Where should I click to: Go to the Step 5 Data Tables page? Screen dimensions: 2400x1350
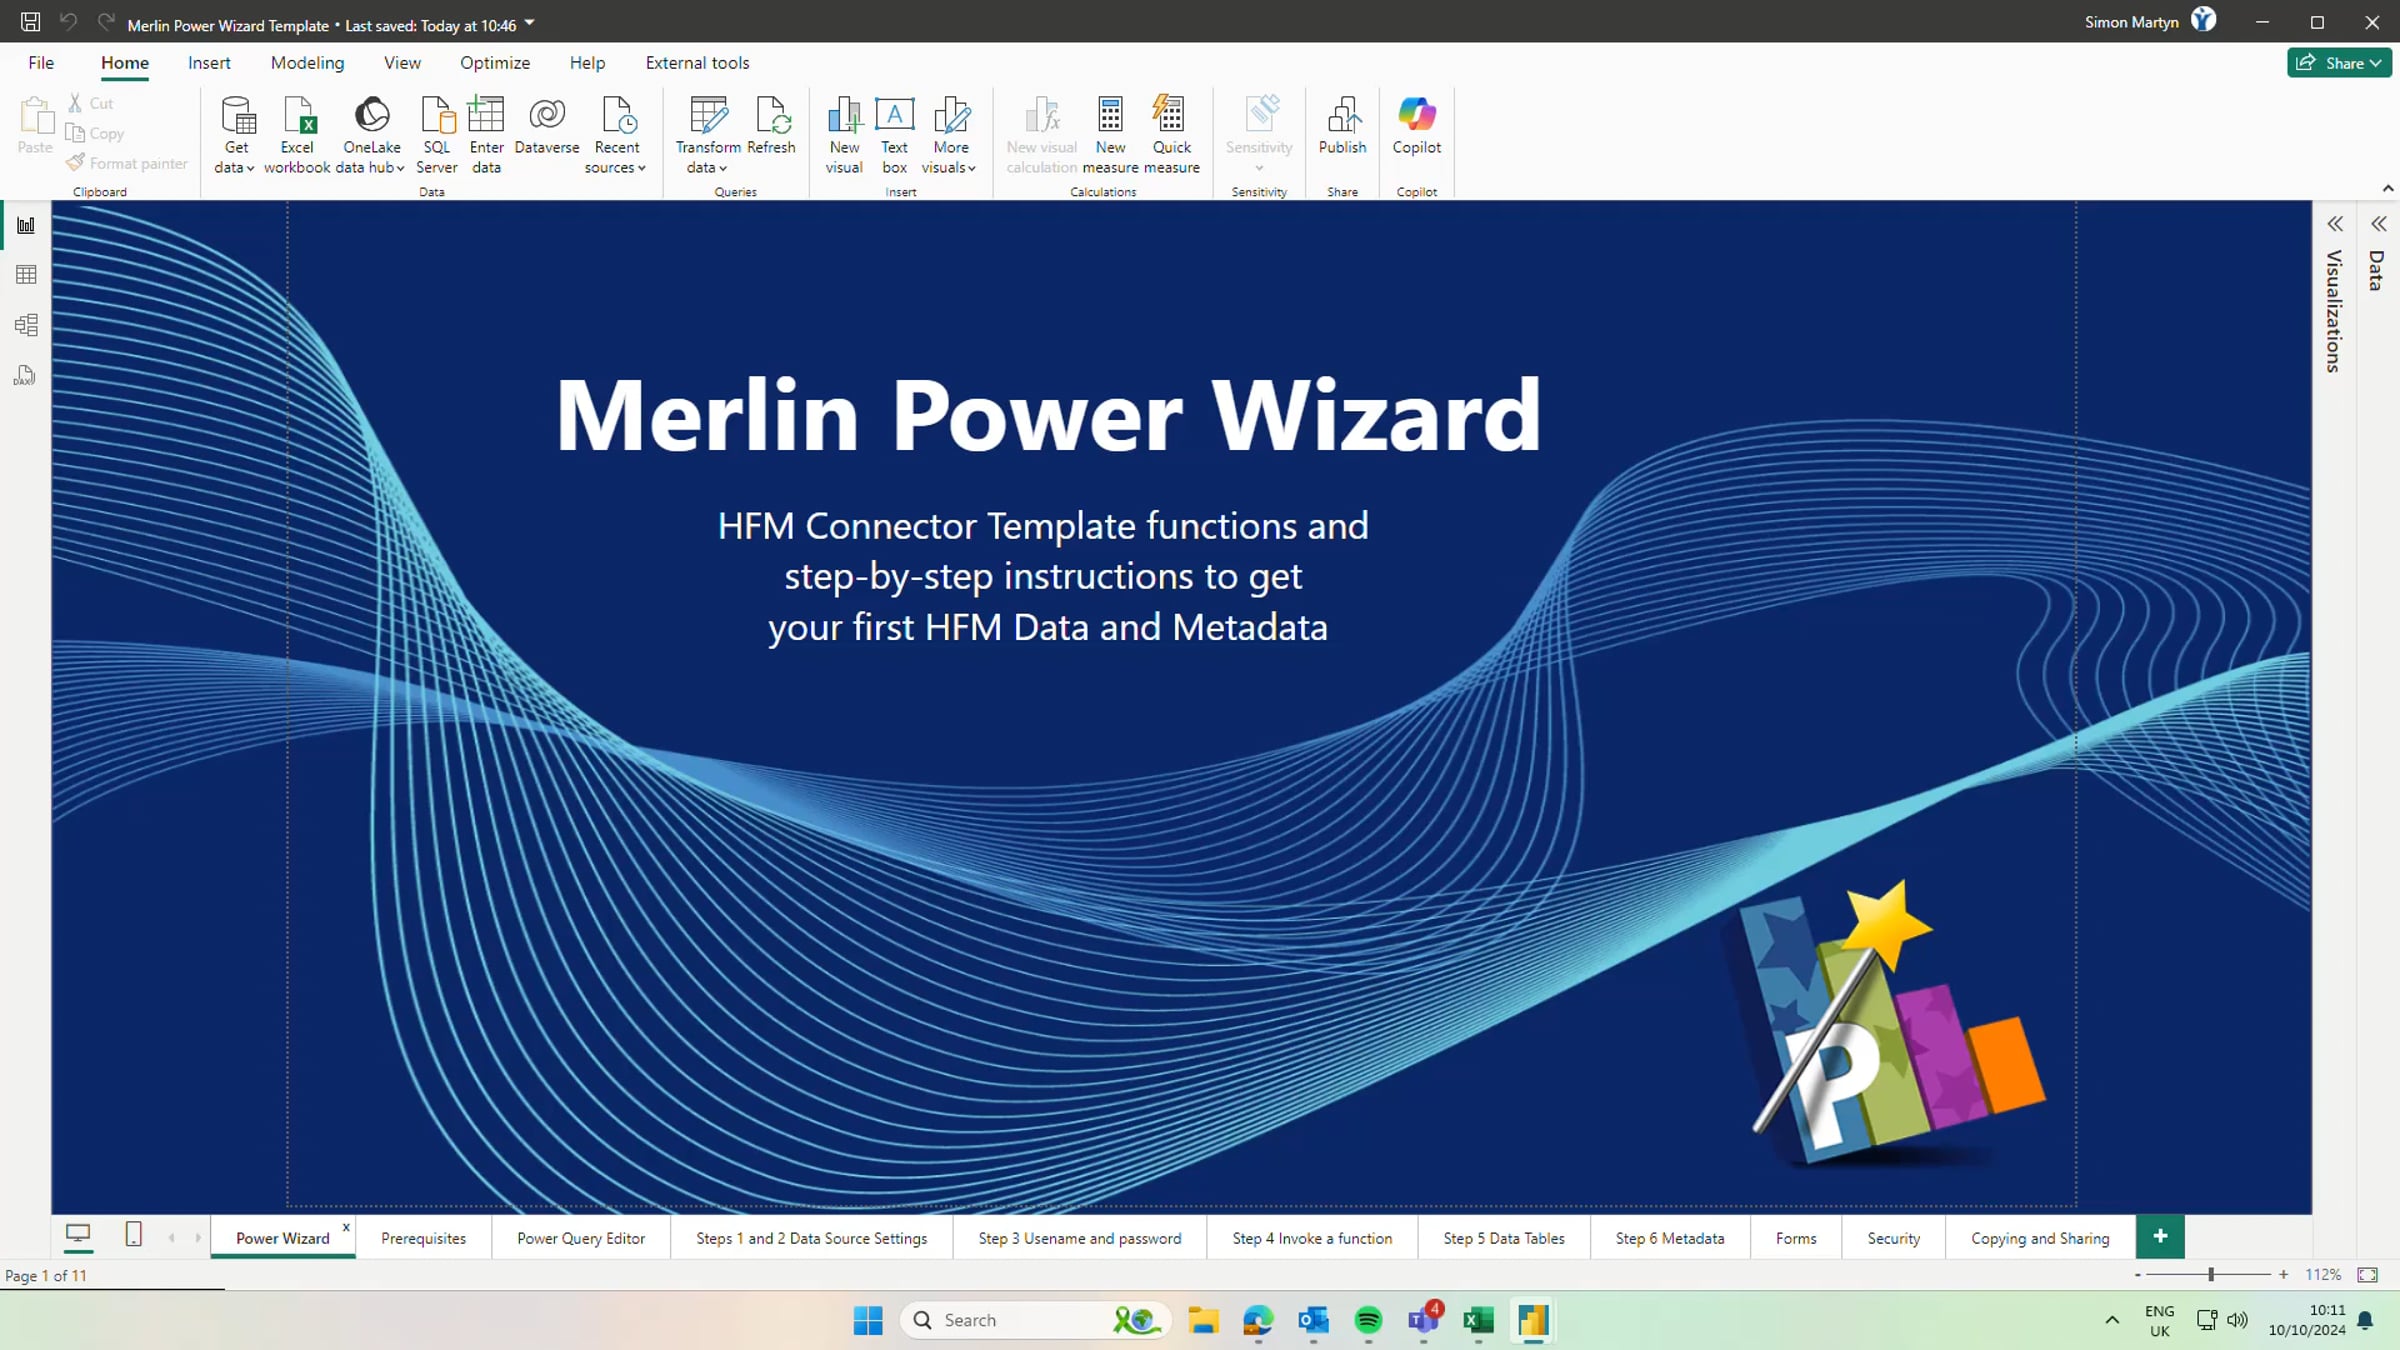1503,1238
